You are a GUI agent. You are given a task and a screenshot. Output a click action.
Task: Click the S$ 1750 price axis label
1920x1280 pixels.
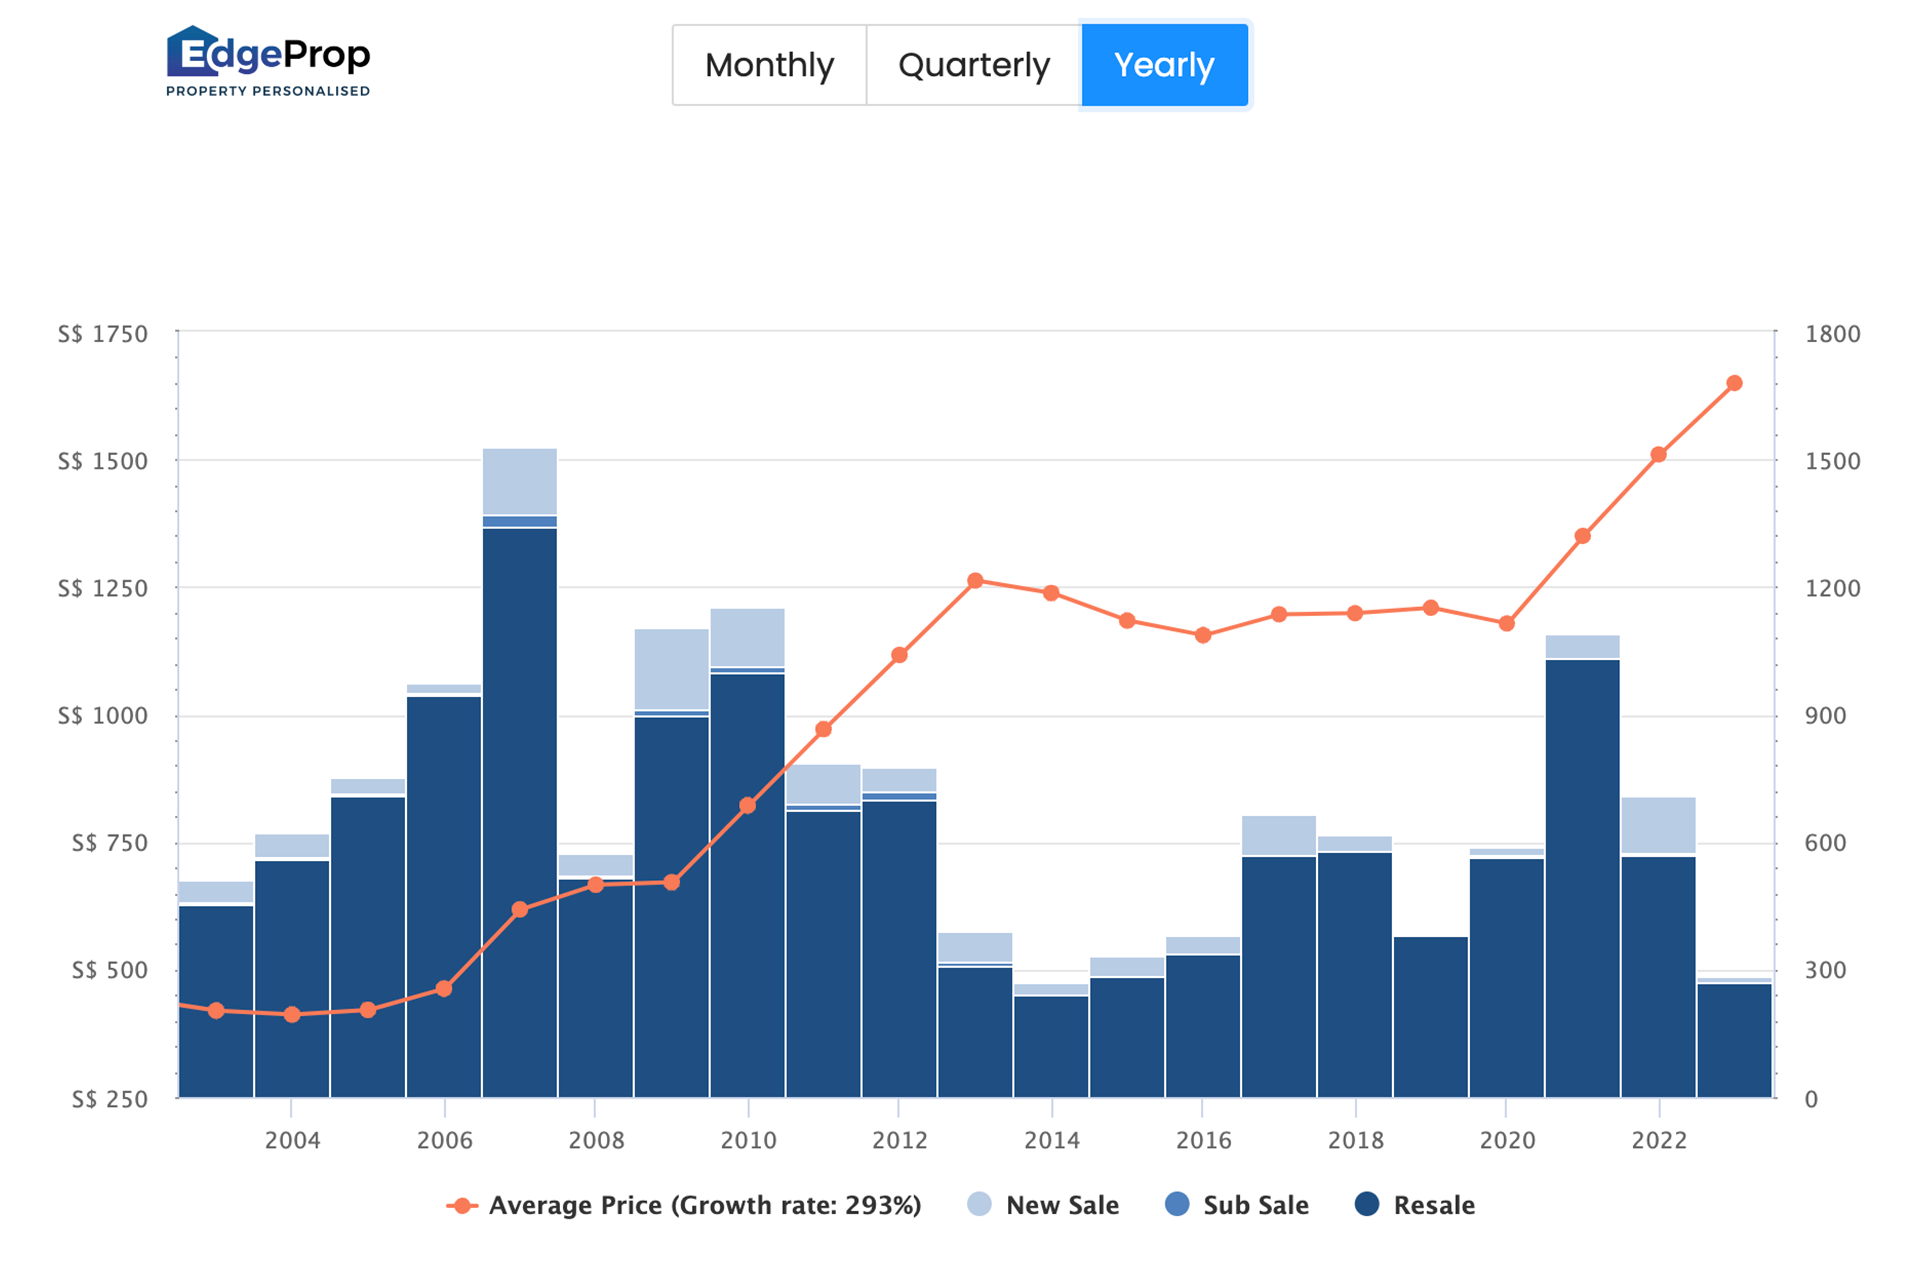102,334
